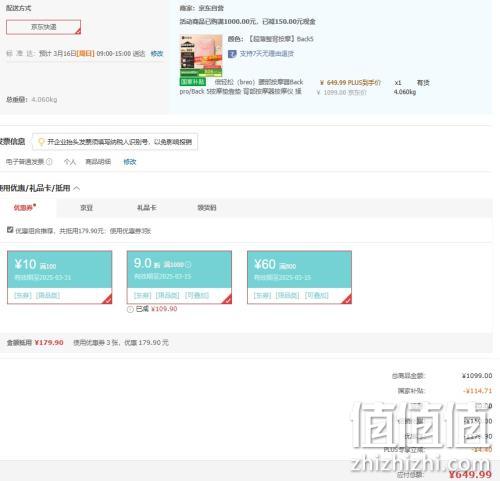This screenshot has height=481, width=500.
Task: Click the 总商品金额 ¥1099.00 value
Action: point(477,376)
